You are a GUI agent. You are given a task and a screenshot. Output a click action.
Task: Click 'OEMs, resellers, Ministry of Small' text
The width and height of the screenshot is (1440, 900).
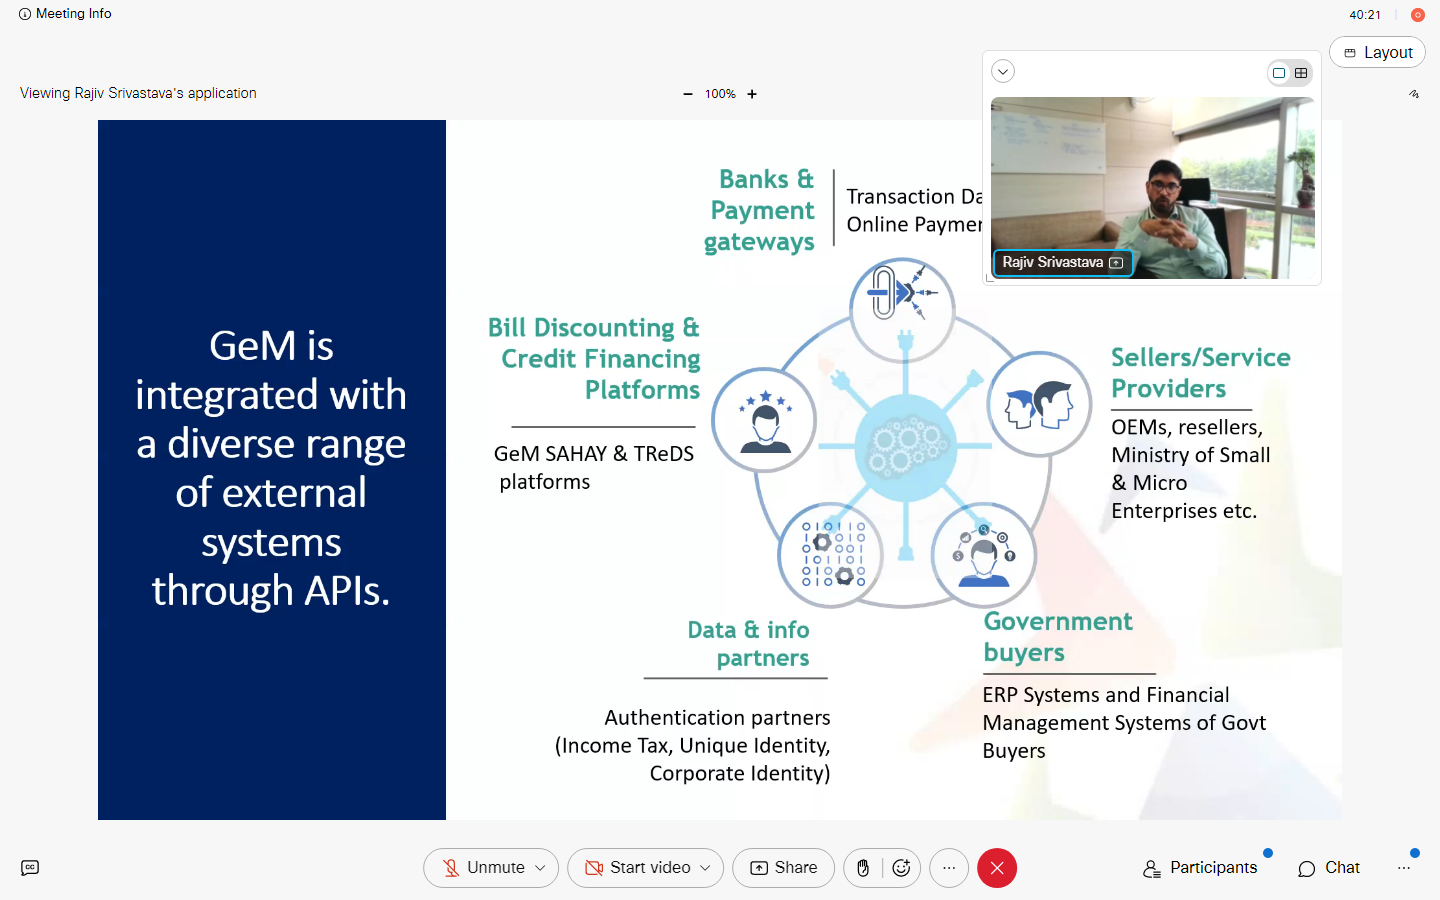pyautogui.click(x=1190, y=441)
